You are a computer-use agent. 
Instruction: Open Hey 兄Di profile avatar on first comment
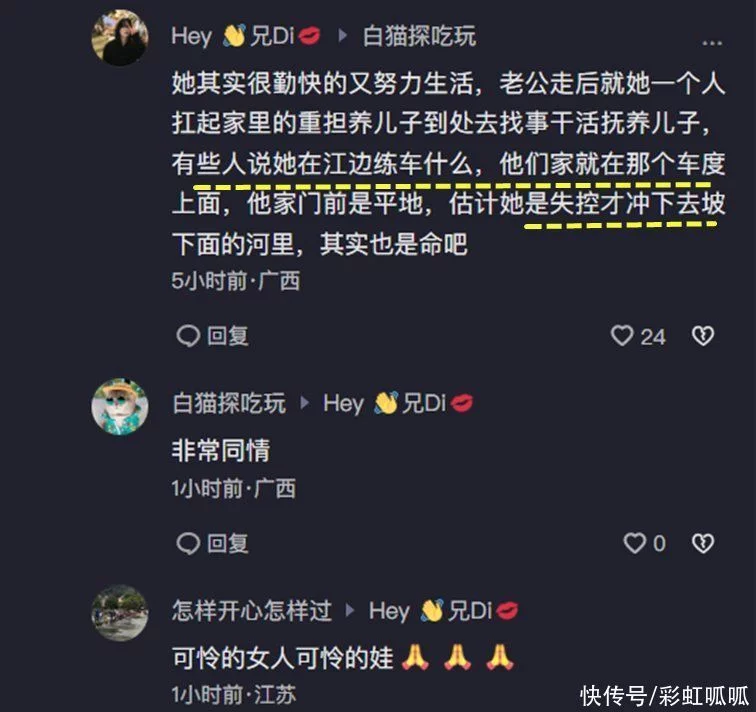point(120,38)
